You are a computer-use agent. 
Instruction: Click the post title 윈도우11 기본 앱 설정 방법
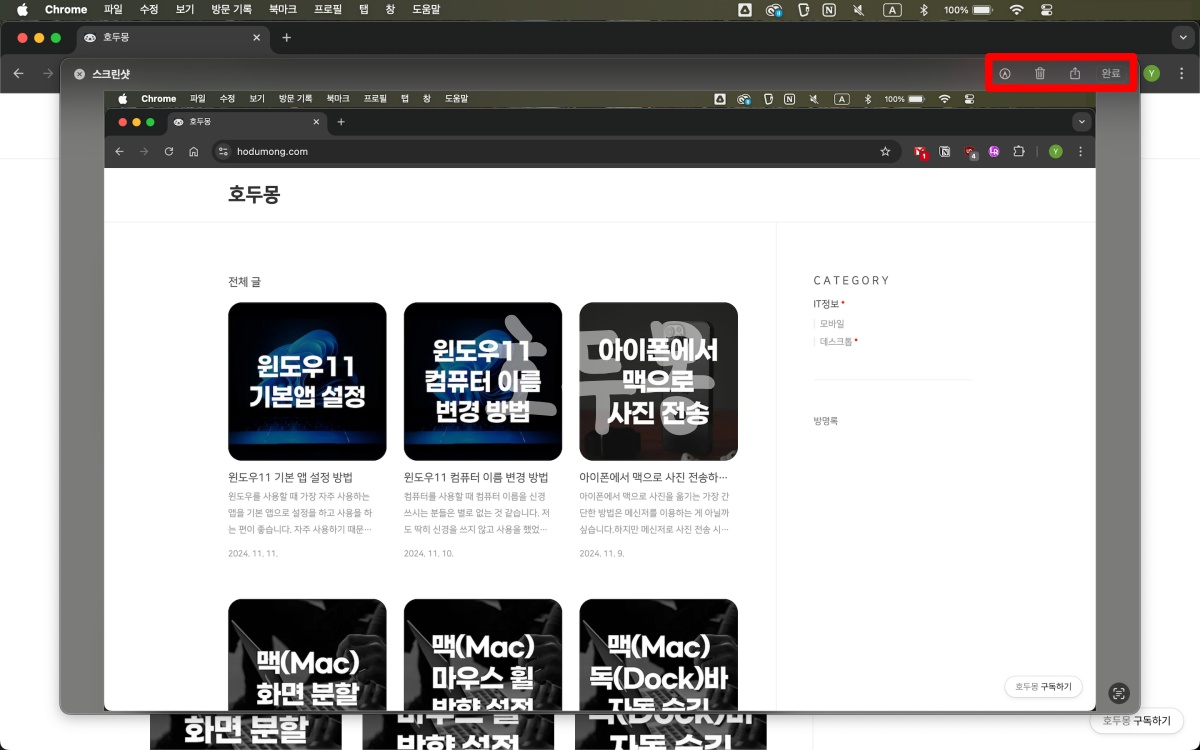tap(290, 478)
